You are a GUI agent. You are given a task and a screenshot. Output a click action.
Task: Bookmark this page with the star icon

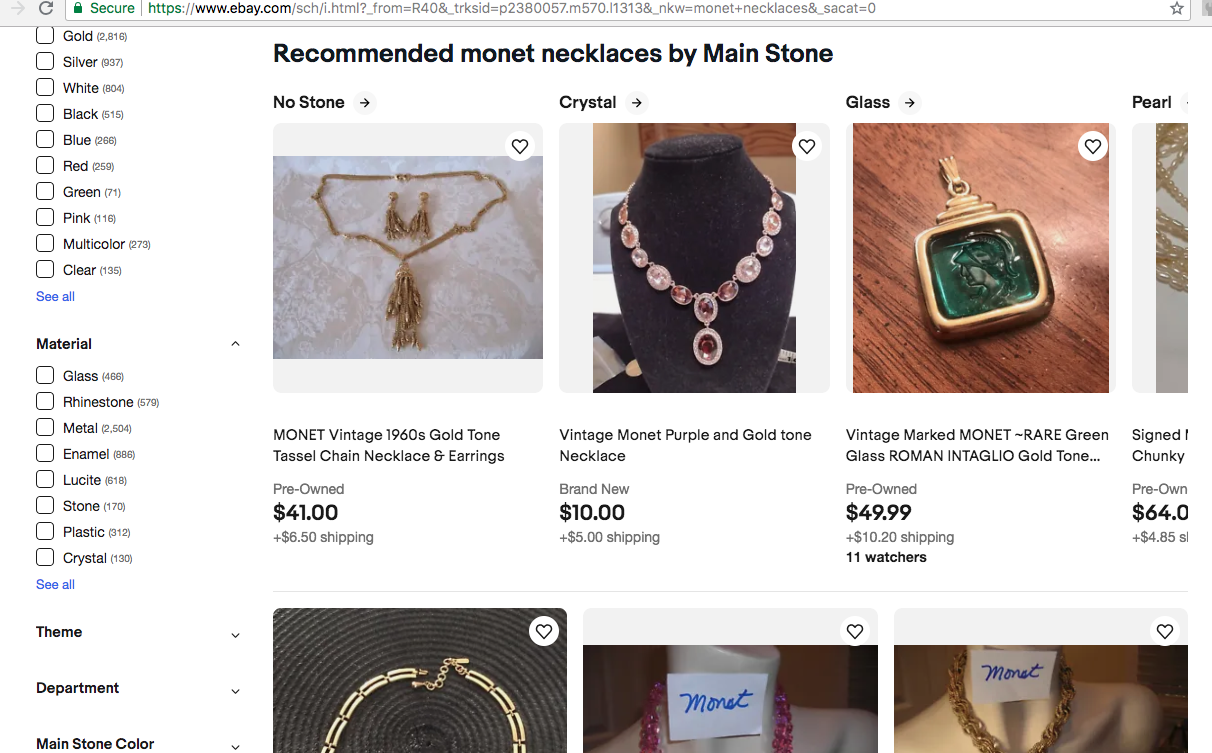(x=1177, y=8)
